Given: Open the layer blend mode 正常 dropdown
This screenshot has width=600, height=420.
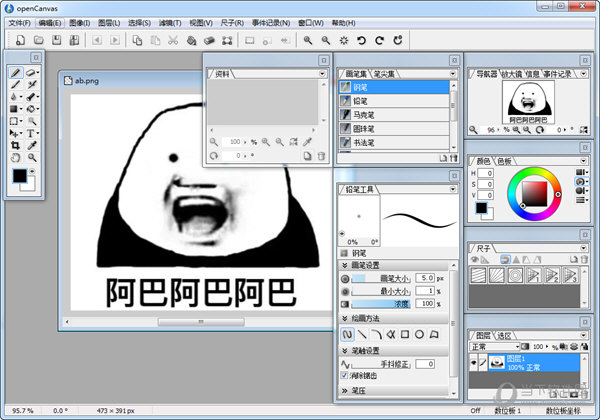Looking at the screenshot, I should point(494,347).
